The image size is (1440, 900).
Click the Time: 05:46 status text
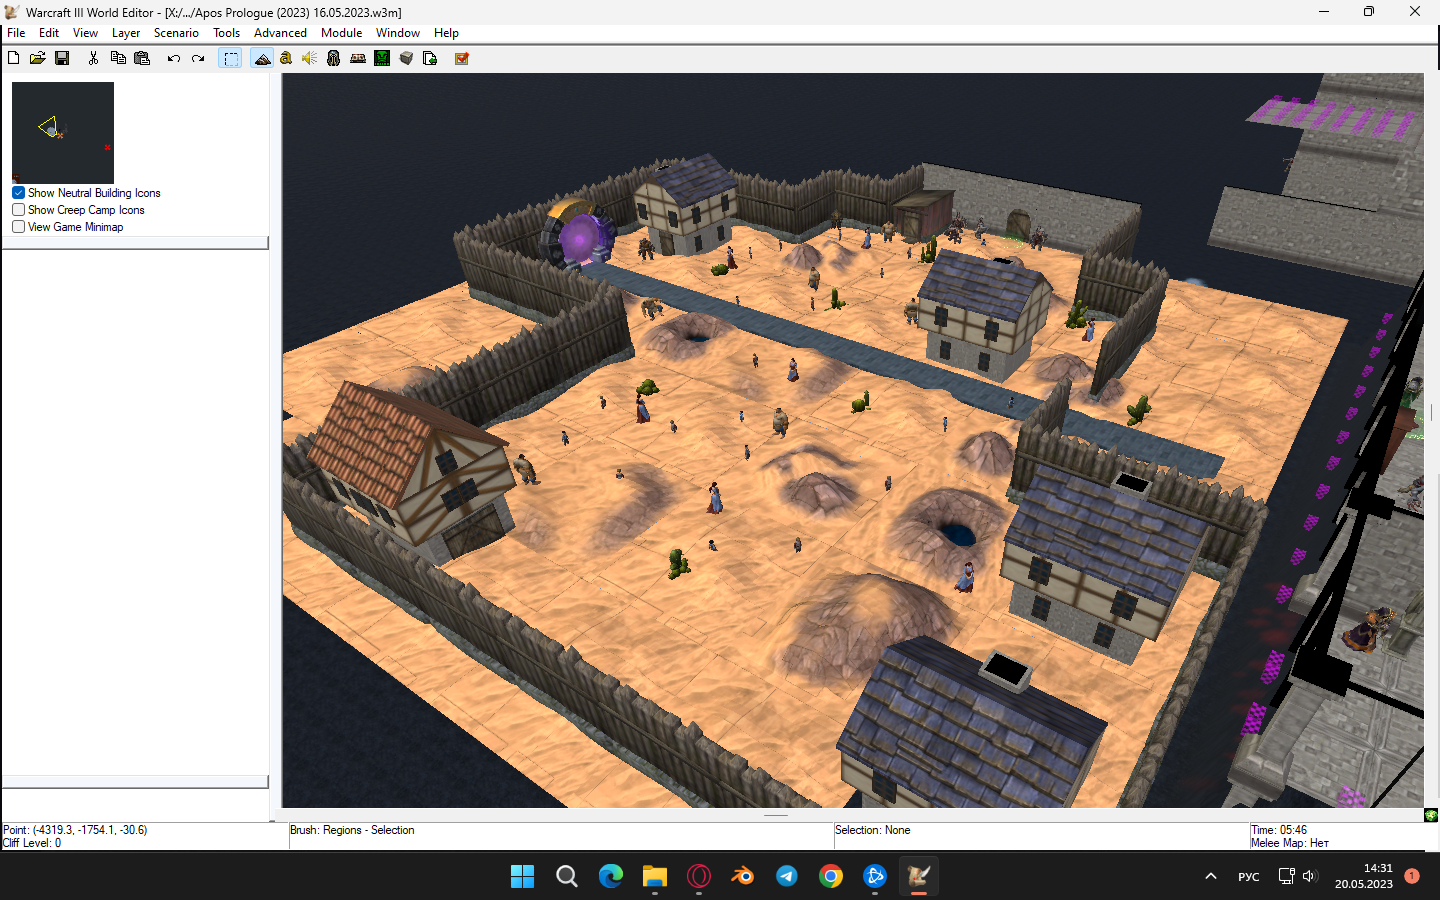[1279, 830]
